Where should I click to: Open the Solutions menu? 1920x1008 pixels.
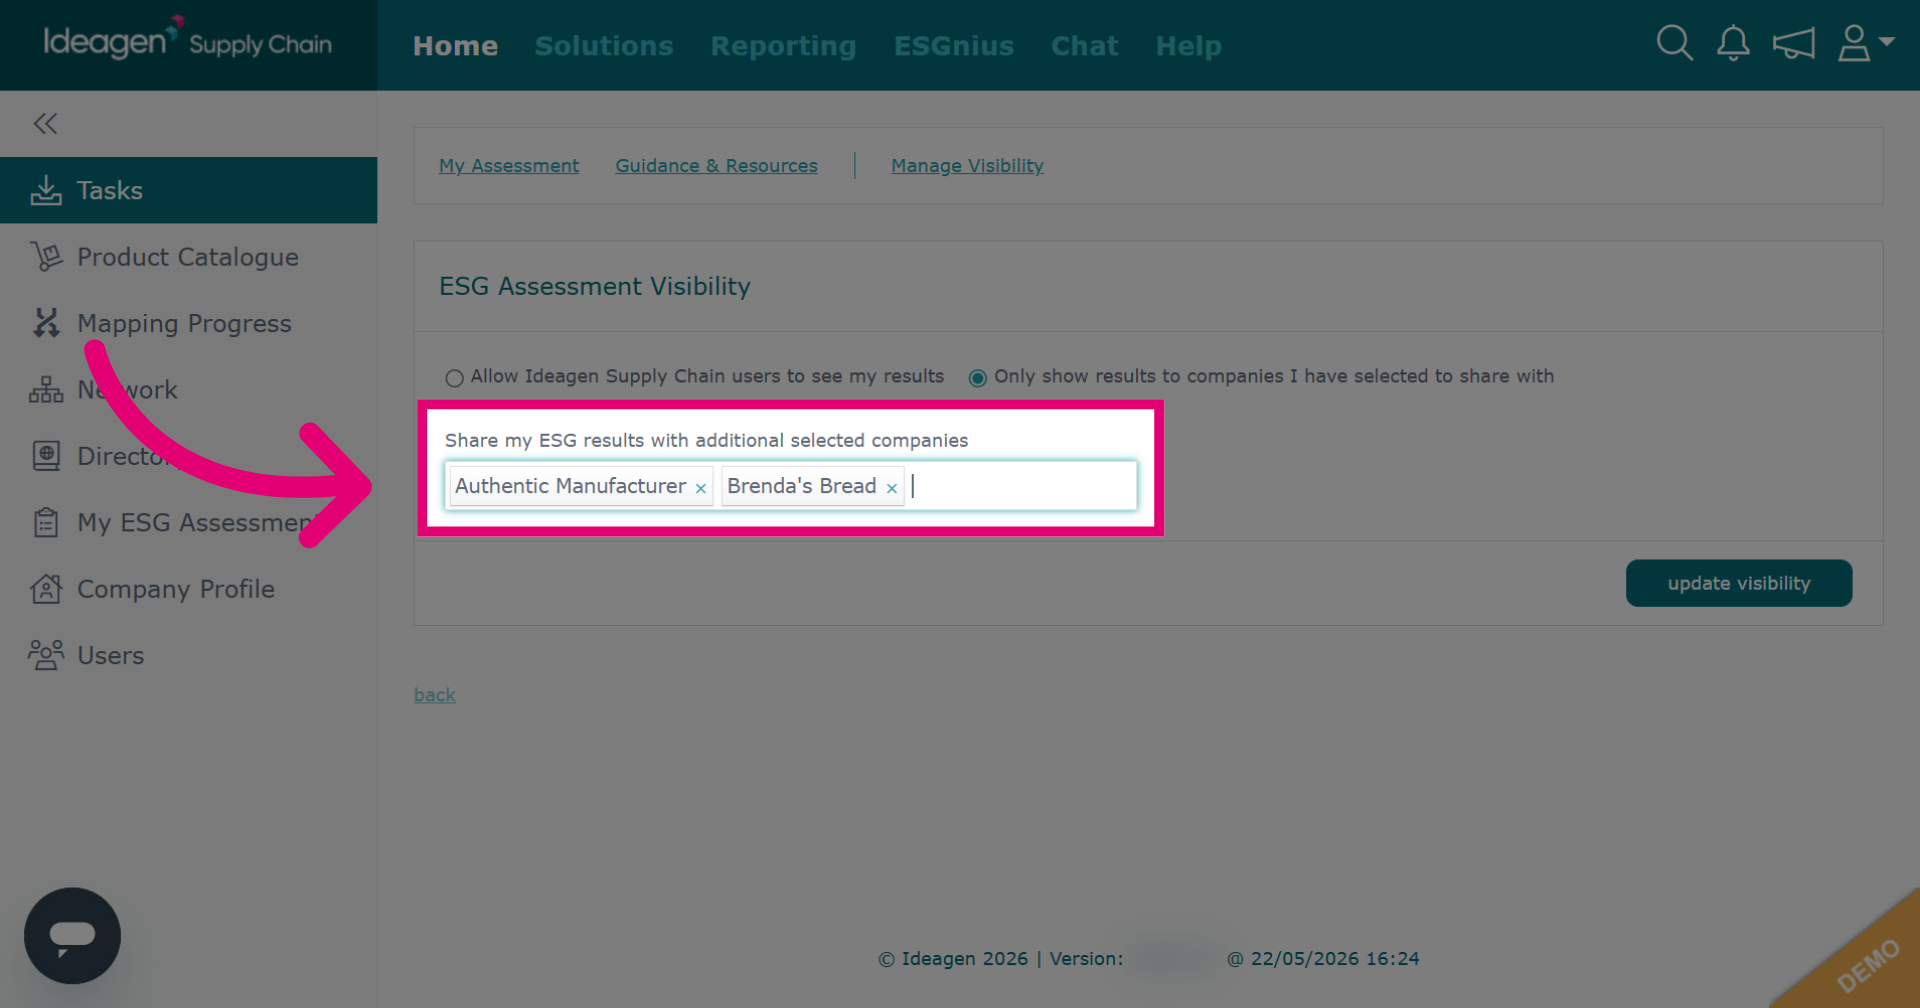pos(604,46)
